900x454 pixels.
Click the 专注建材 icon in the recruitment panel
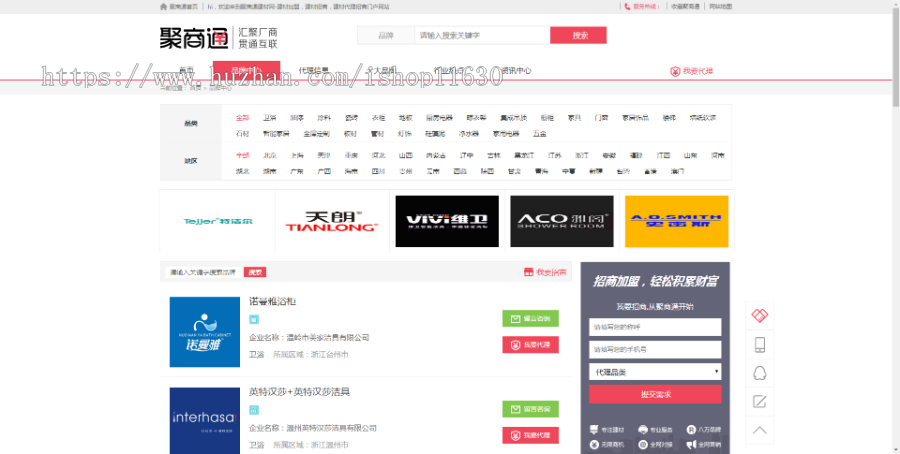tap(594, 429)
